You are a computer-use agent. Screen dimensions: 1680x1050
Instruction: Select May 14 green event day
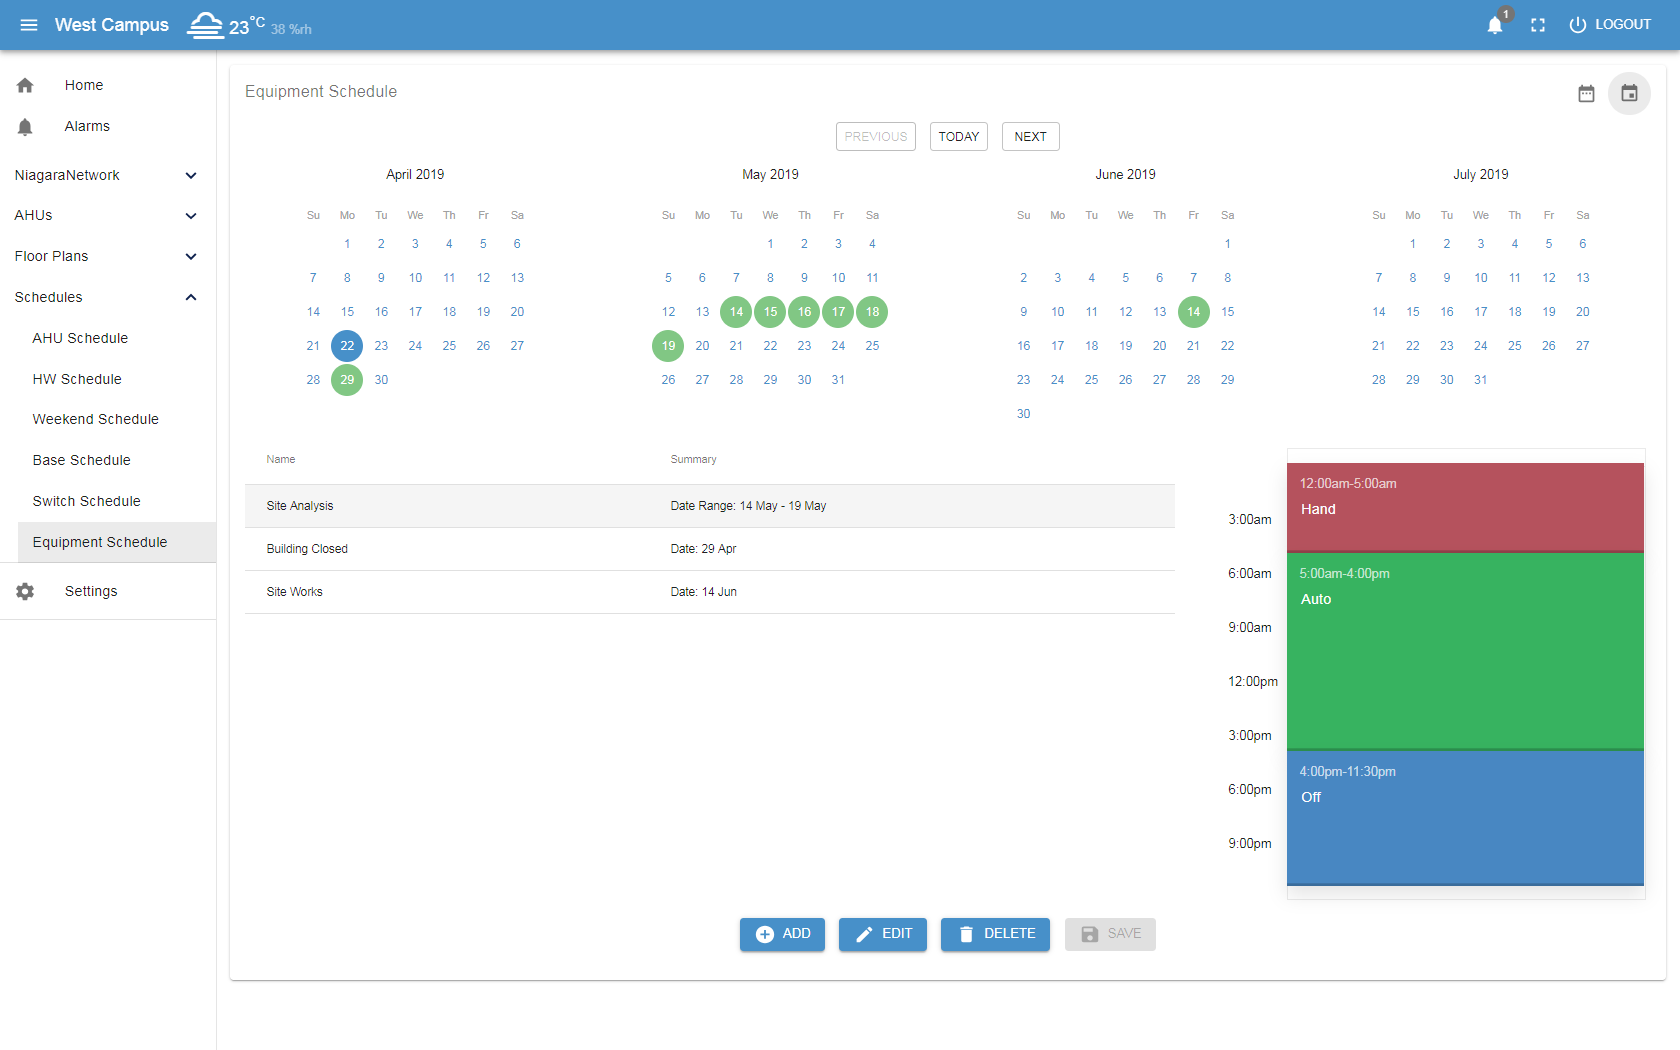736,312
